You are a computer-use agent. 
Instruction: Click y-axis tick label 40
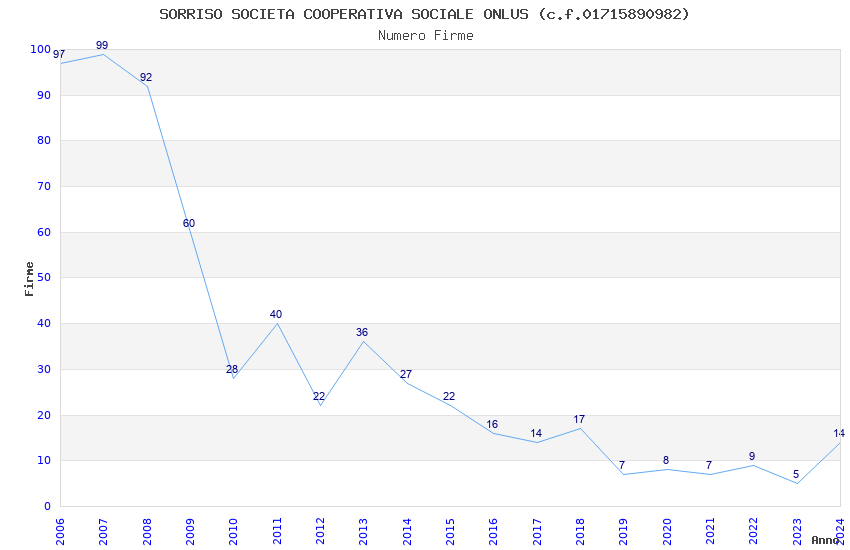[44, 323]
